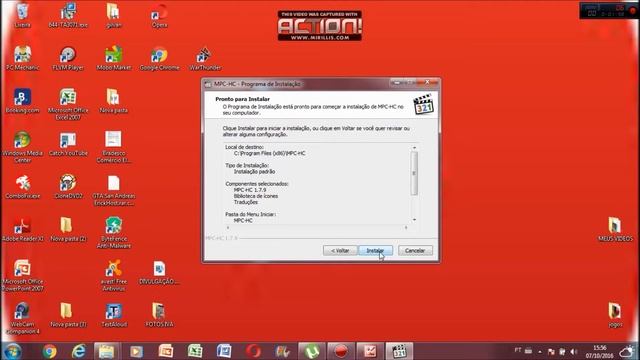
Task: Open the 'Nova pasta (3)' desktop folder
Action: click(x=68, y=315)
